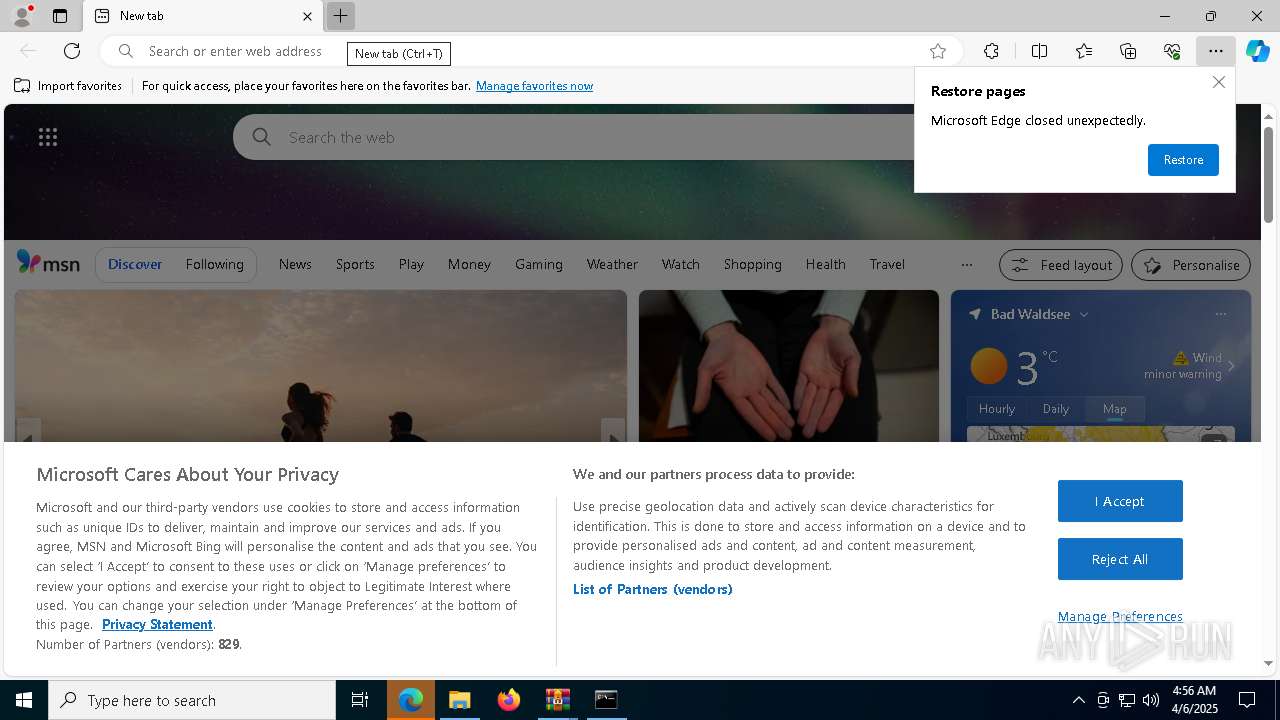
Task: Click the page vertical scrollbar thumb
Action: tap(1268, 174)
